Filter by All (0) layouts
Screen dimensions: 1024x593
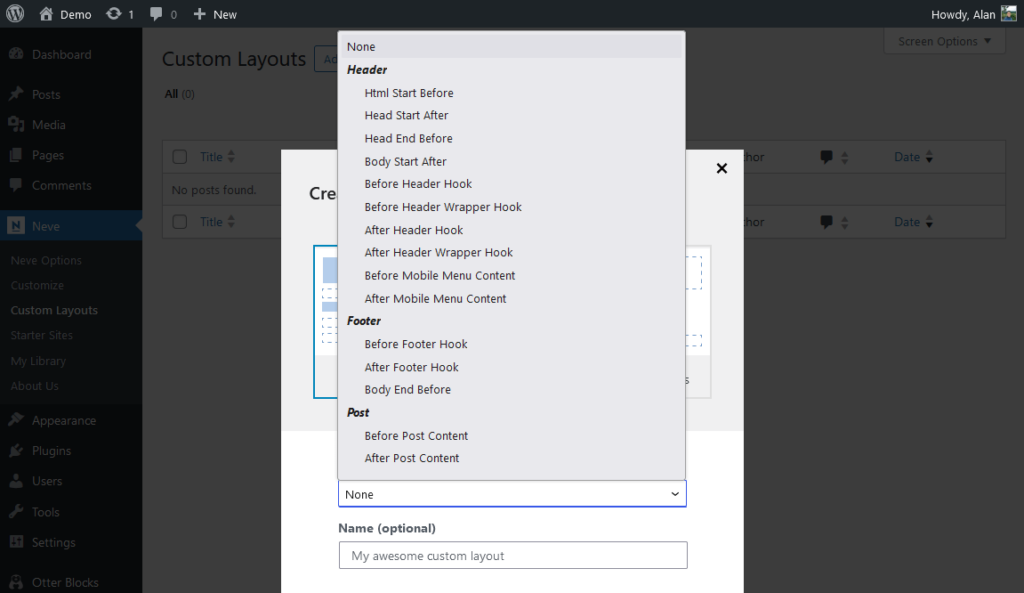[x=180, y=94]
